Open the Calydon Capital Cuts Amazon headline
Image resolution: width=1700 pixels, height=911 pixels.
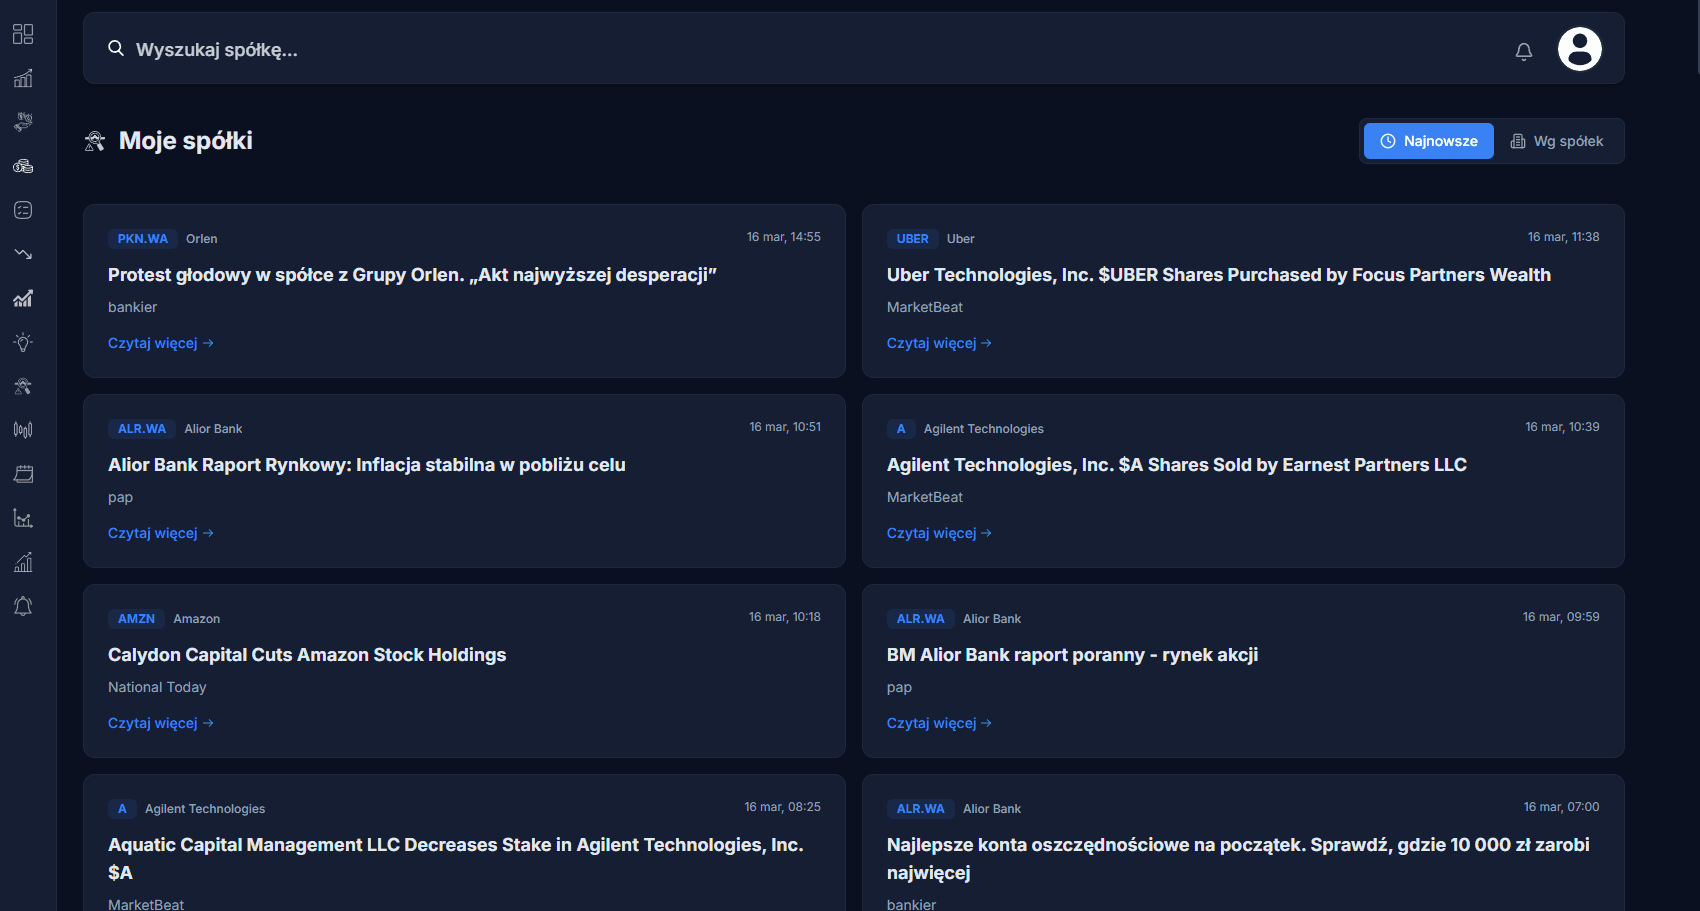tap(307, 655)
